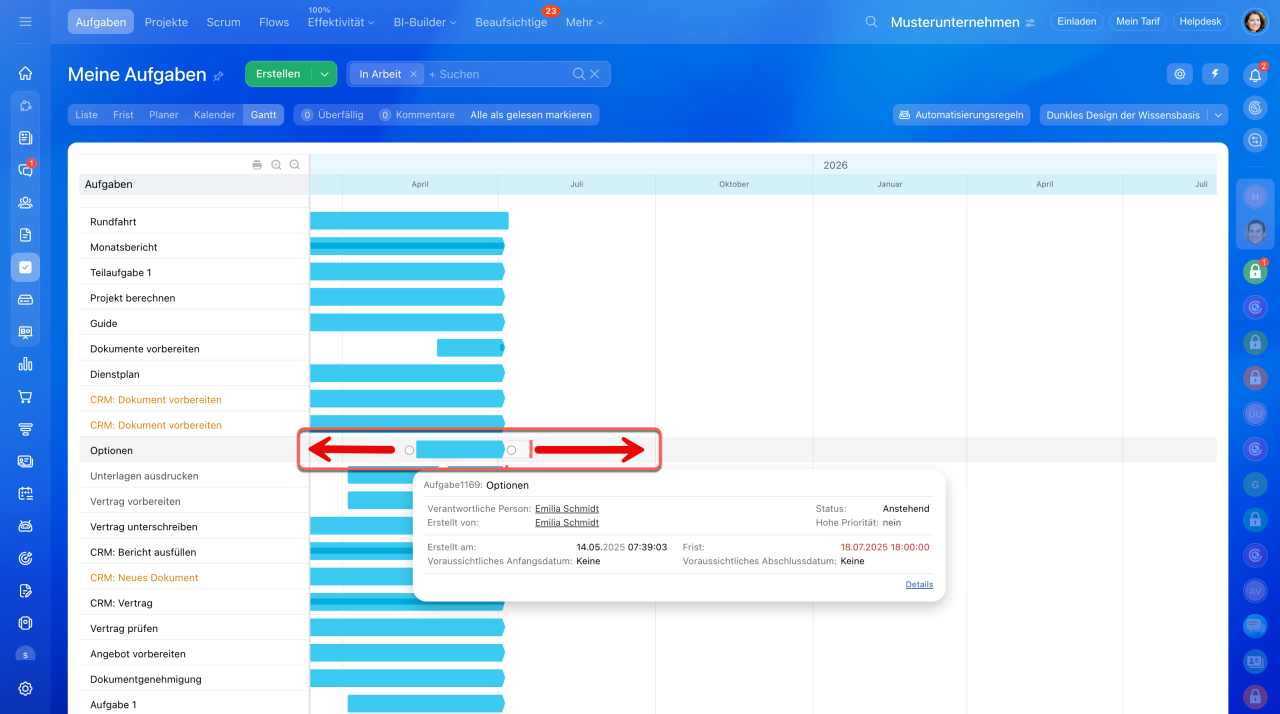Open Emilia Schmidt link under Verantwortliche Person
Screen dimensions: 1280x714
tap(567, 508)
